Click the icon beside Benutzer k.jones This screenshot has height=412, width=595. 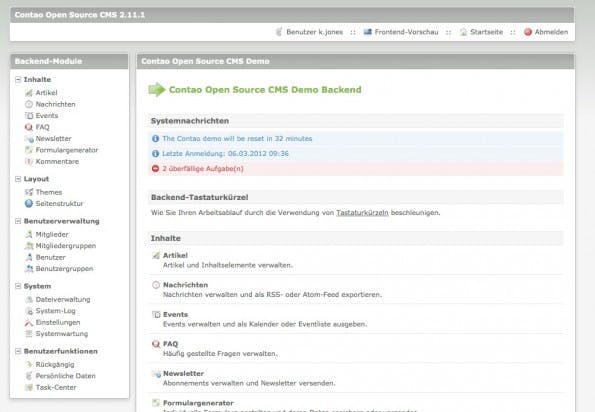coord(279,32)
